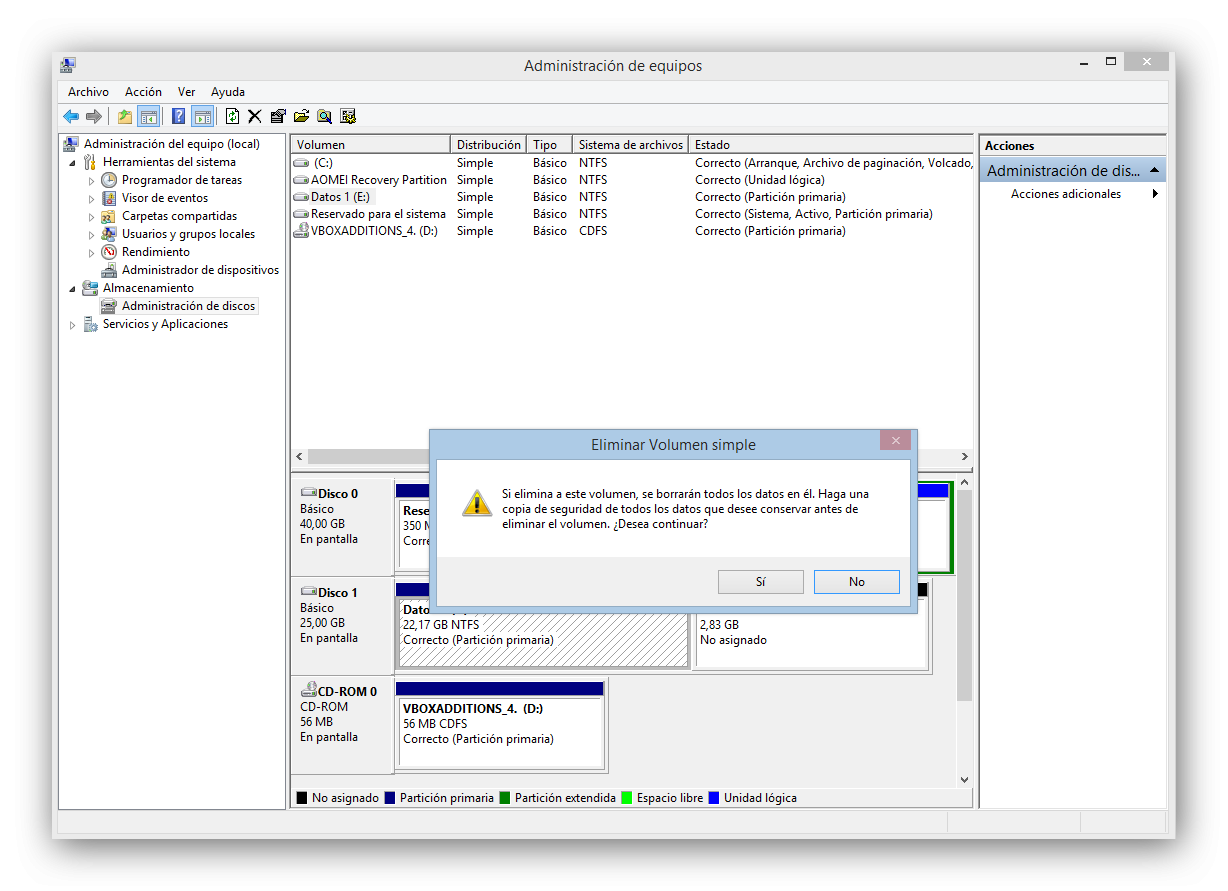Toggle the show/hide console tree icon

click(x=148, y=116)
